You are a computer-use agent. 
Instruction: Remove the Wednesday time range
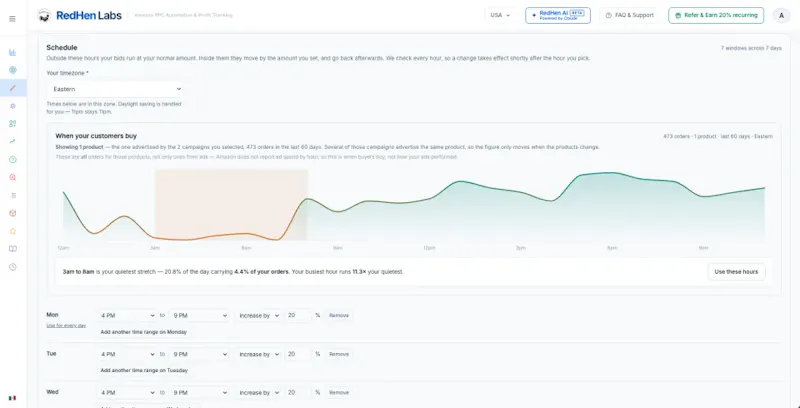(x=339, y=393)
